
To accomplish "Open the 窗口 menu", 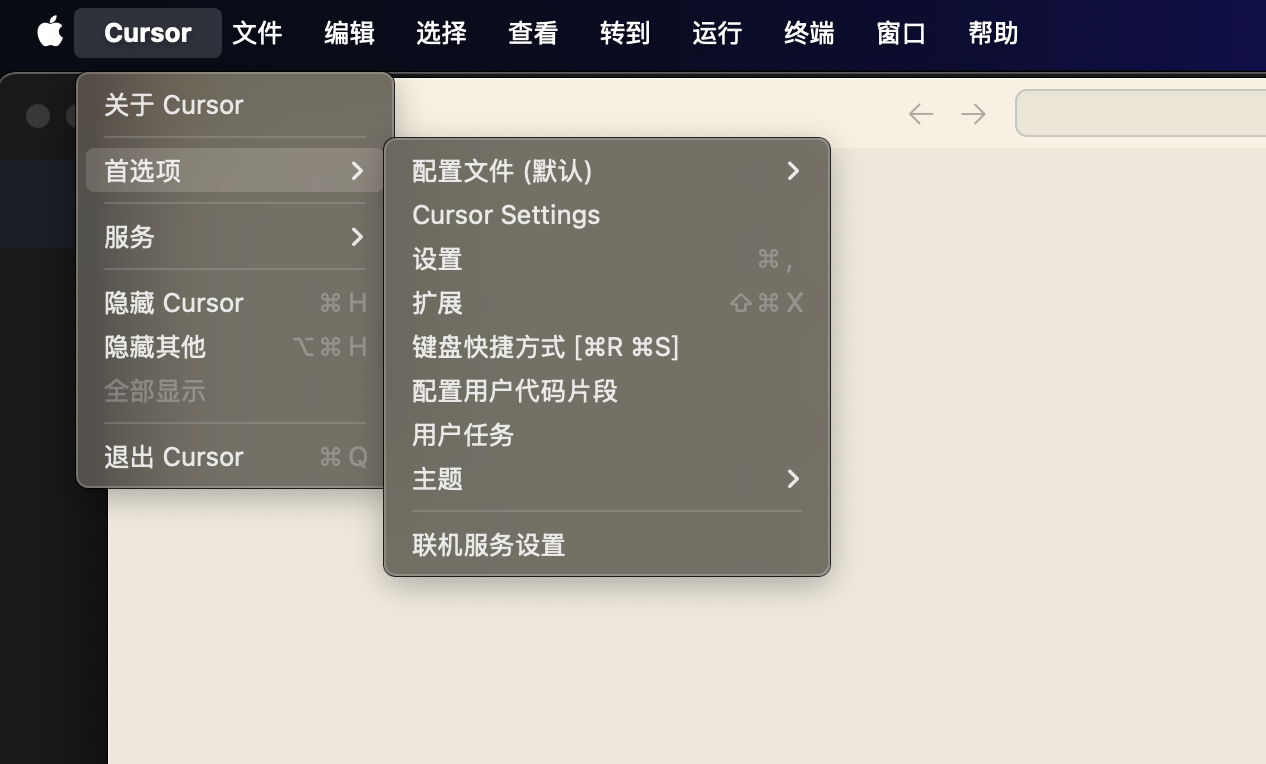I will (902, 33).
